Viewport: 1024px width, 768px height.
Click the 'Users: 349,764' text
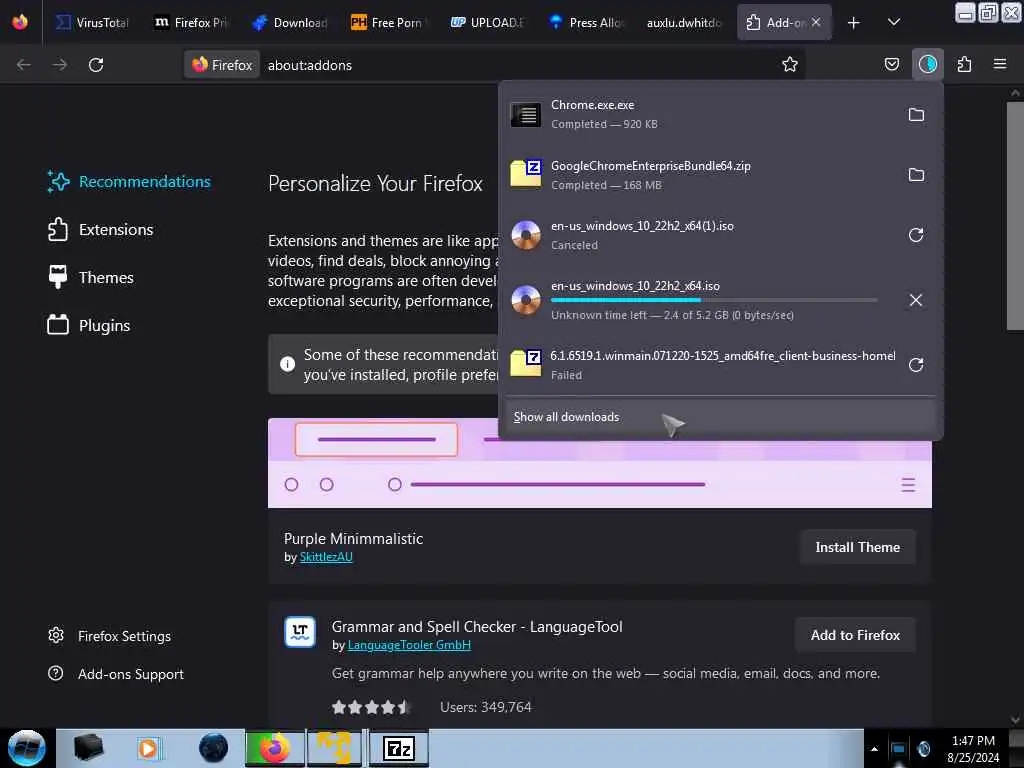coord(485,707)
